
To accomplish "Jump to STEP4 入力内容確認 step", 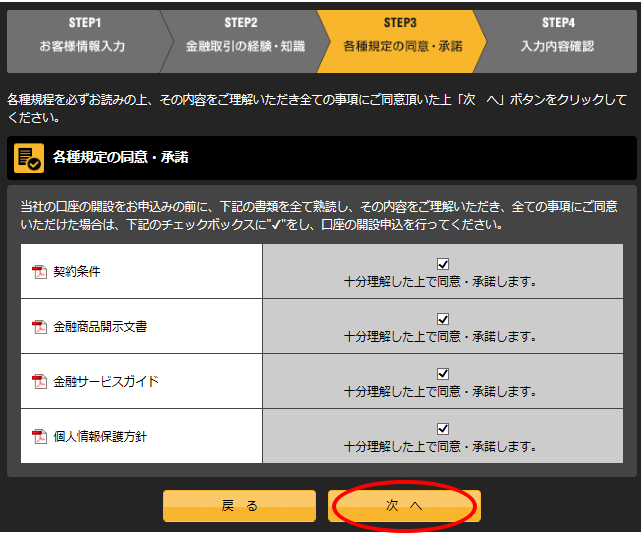I will pos(557,36).
